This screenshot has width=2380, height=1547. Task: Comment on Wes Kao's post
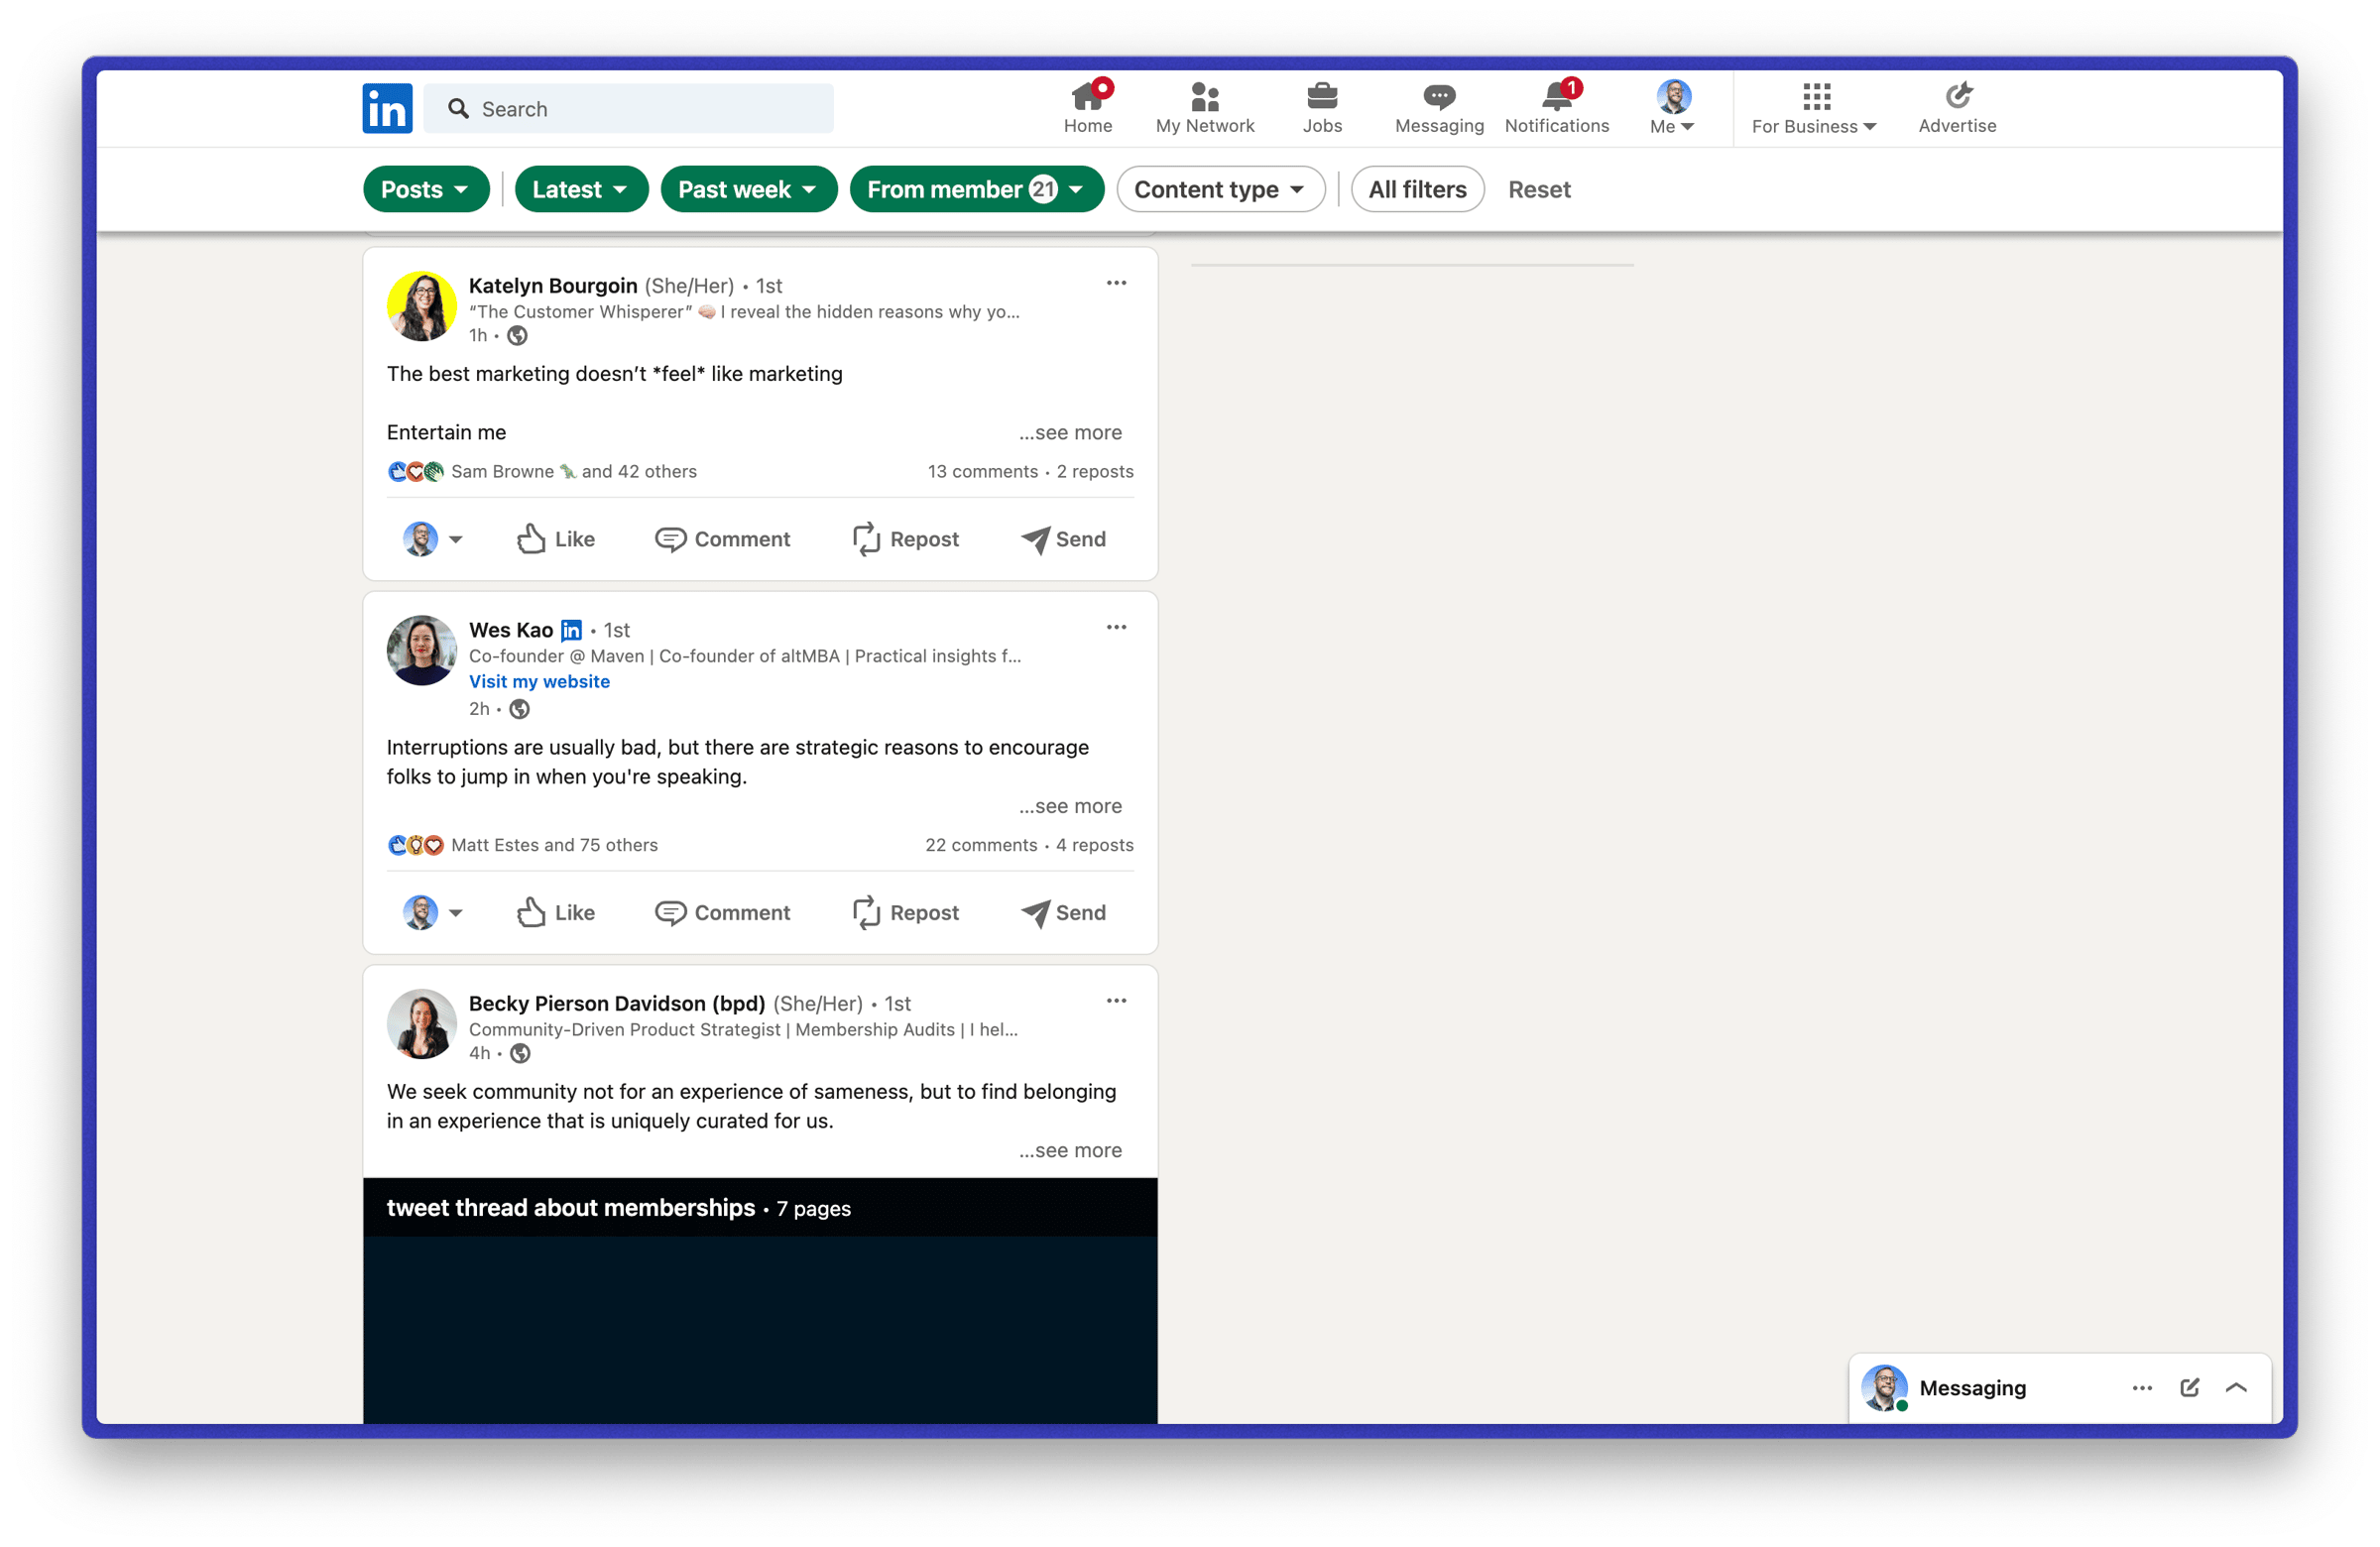722,912
